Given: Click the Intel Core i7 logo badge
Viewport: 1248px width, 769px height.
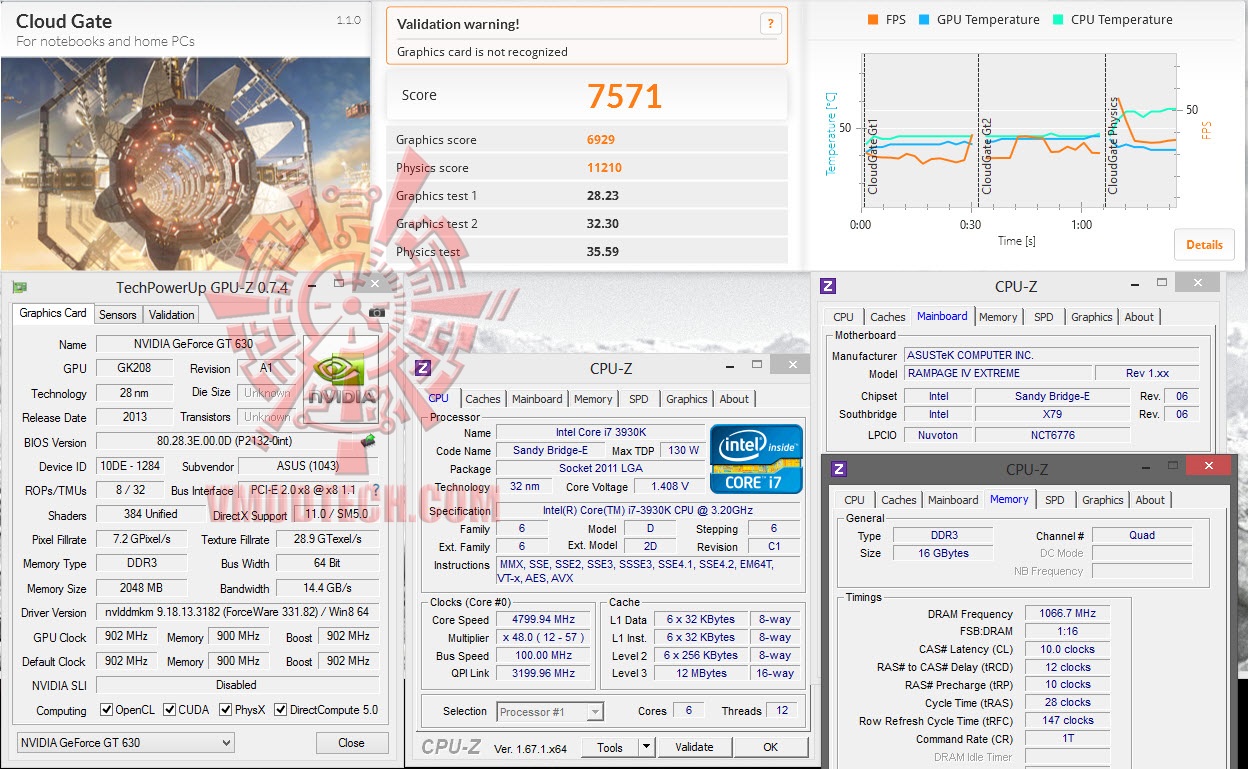Looking at the screenshot, I should pos(757,459).
